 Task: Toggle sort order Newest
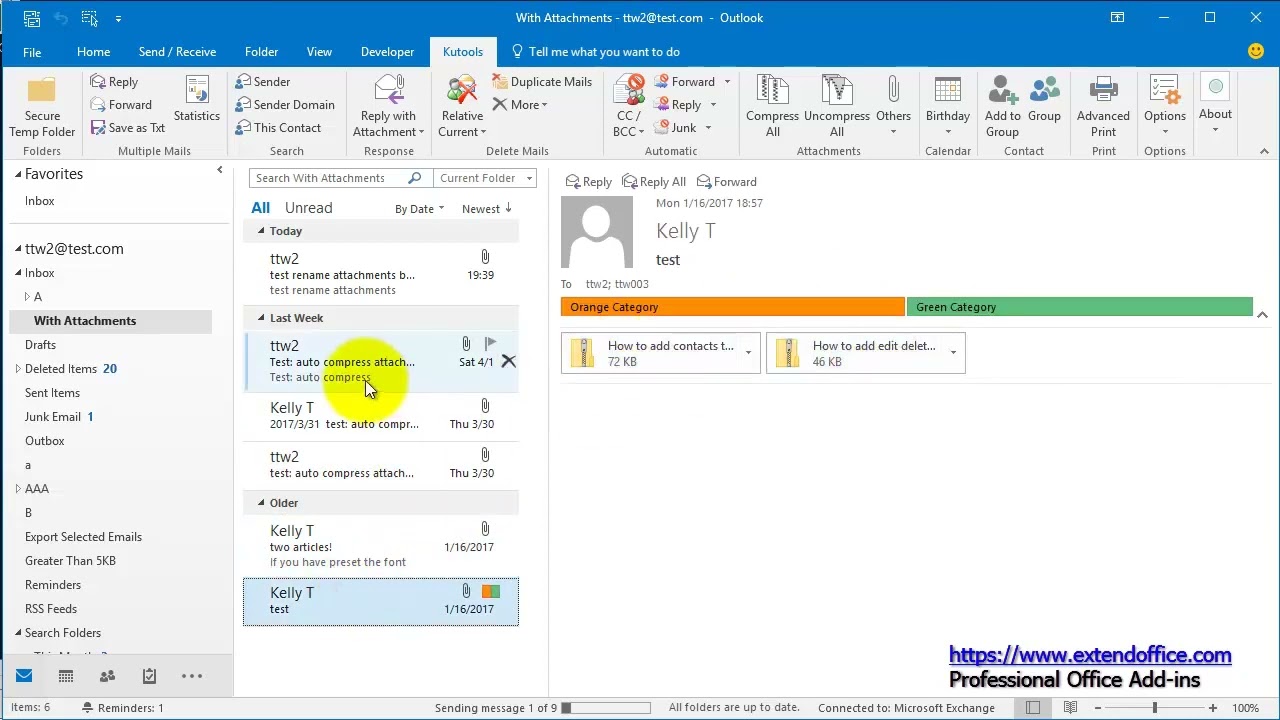click(x=487, y=209)
